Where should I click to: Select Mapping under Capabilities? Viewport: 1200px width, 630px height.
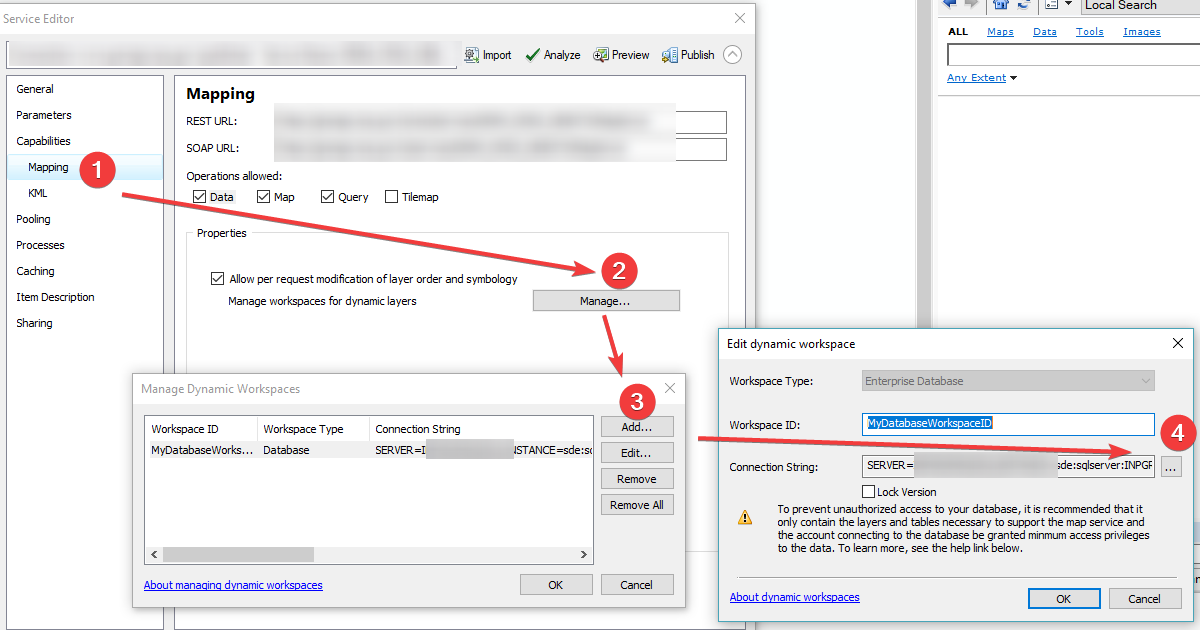point(48,167)
